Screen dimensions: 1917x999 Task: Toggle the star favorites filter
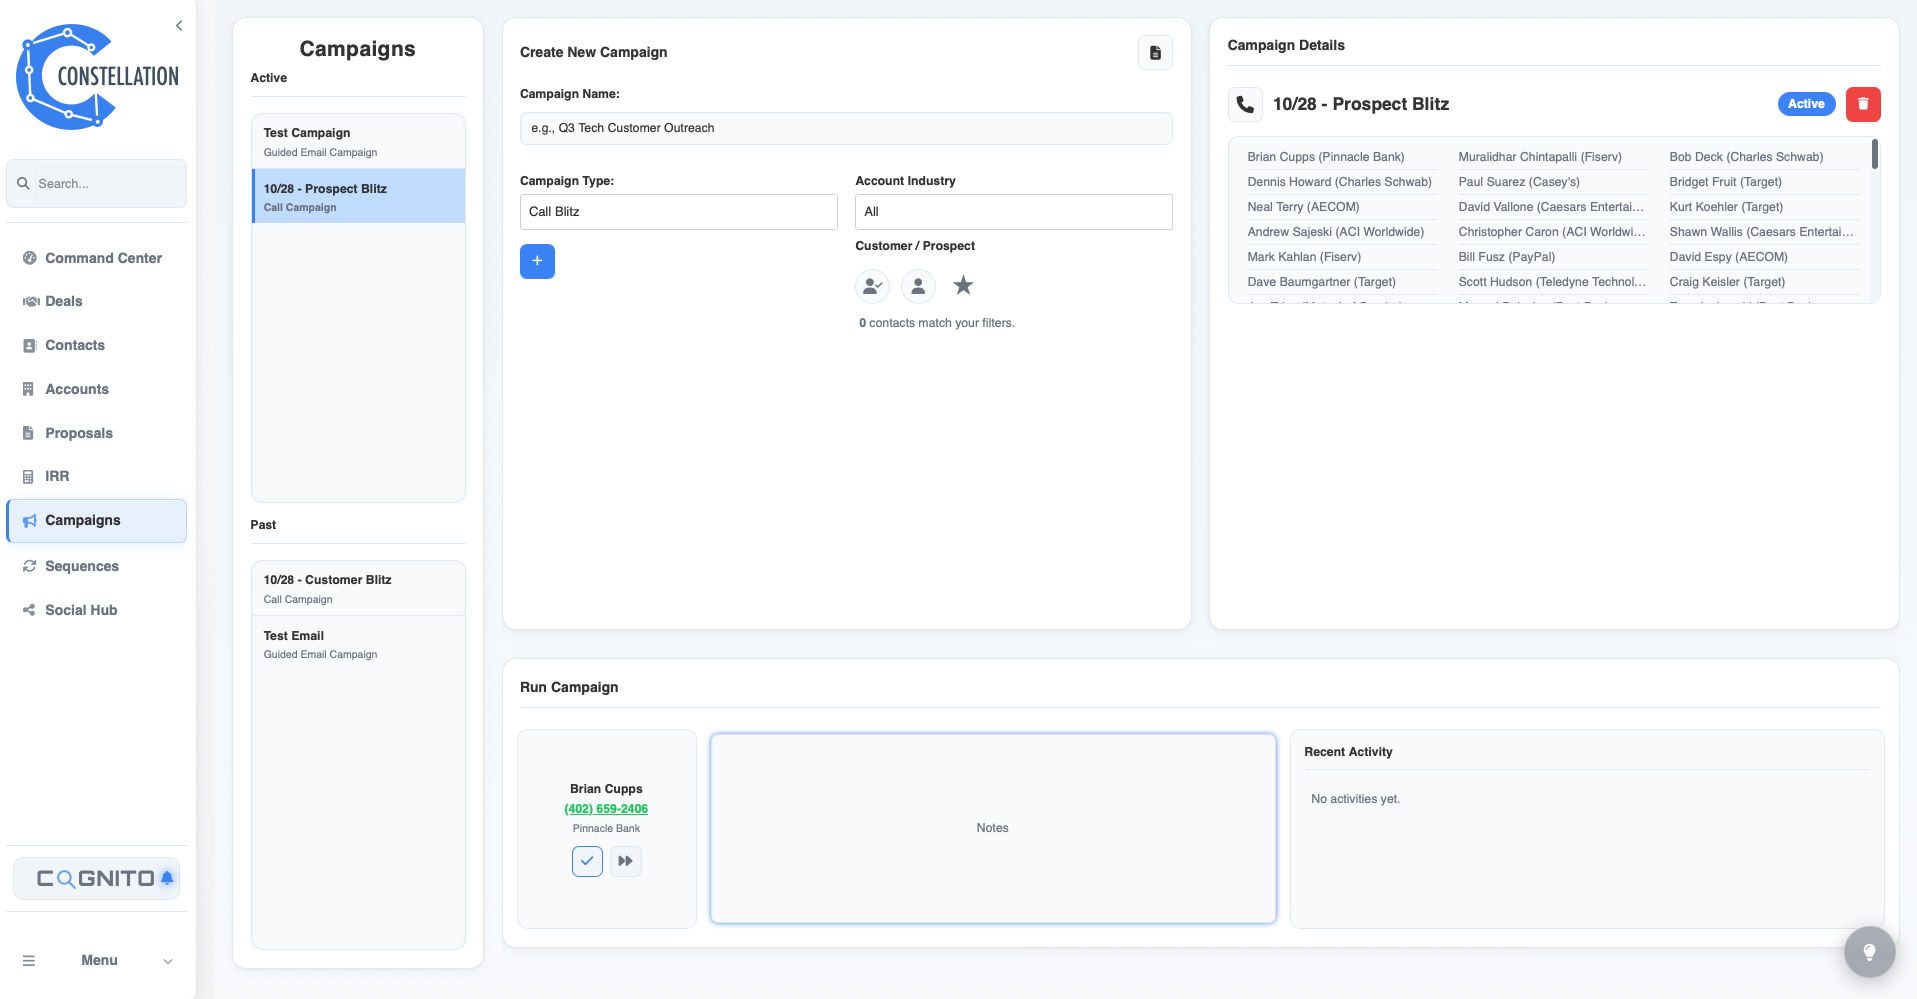point(963,286)
